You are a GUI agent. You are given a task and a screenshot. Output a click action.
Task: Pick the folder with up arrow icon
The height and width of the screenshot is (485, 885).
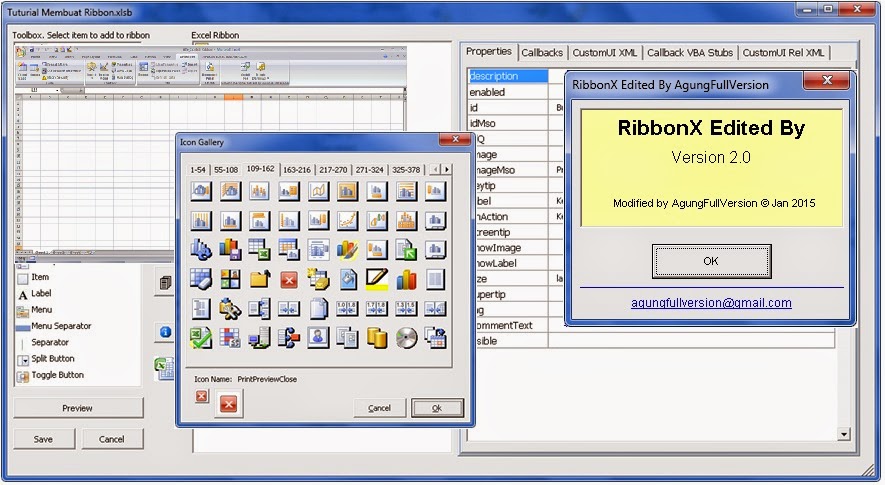coord(260,279)
